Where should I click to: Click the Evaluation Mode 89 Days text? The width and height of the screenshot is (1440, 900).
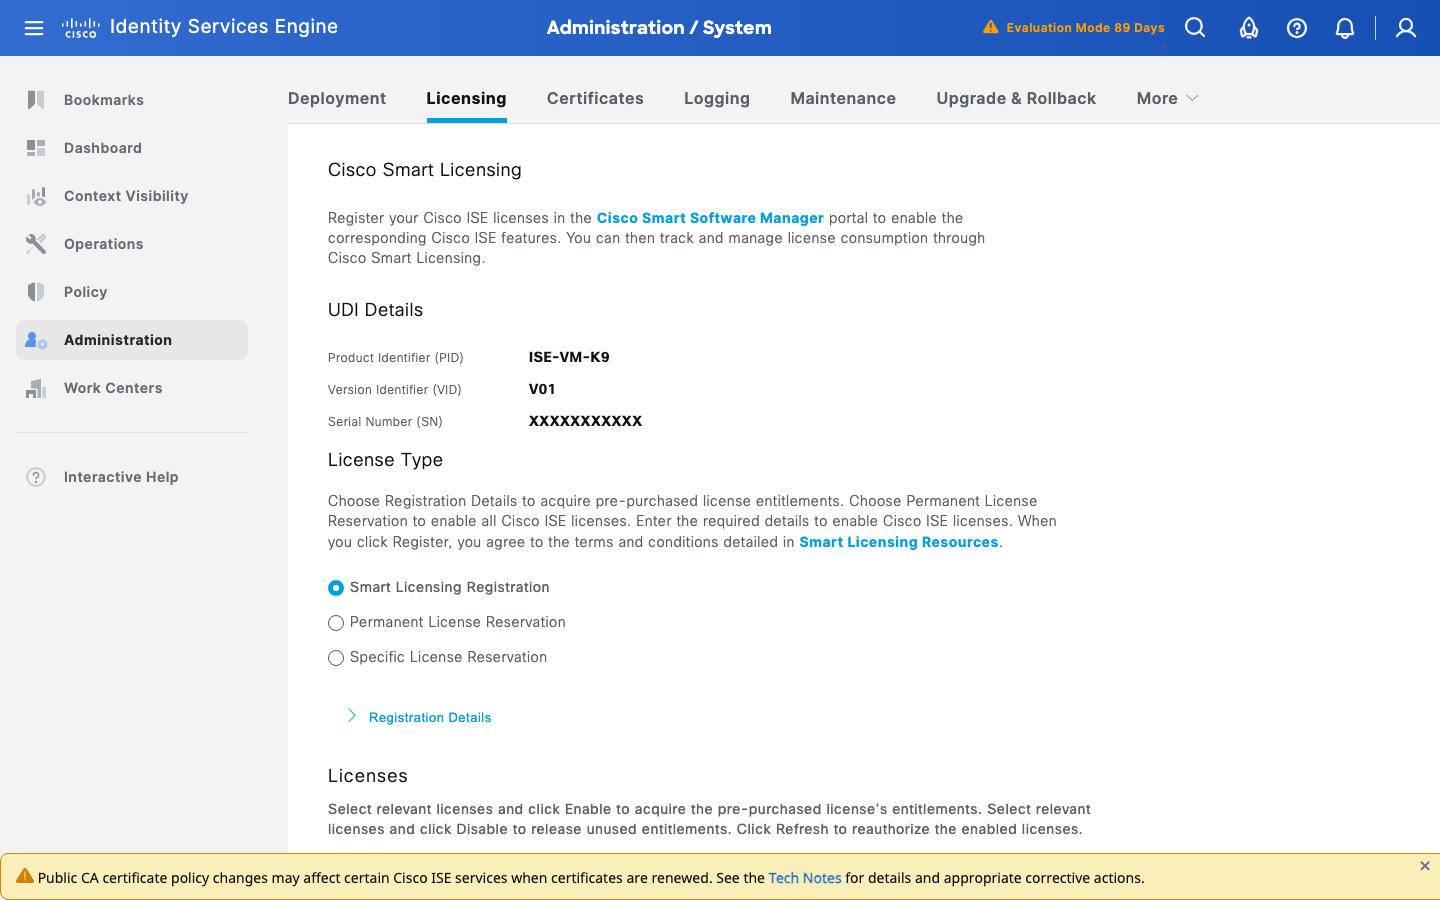[x=1085, y=28]
